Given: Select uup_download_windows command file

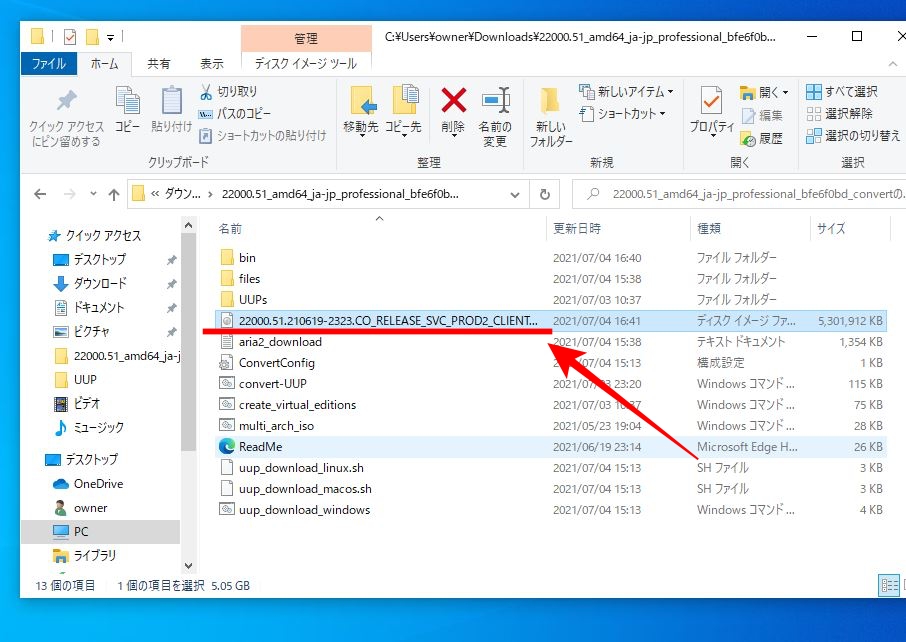Looking at the screenshot, I should (551, 510).
